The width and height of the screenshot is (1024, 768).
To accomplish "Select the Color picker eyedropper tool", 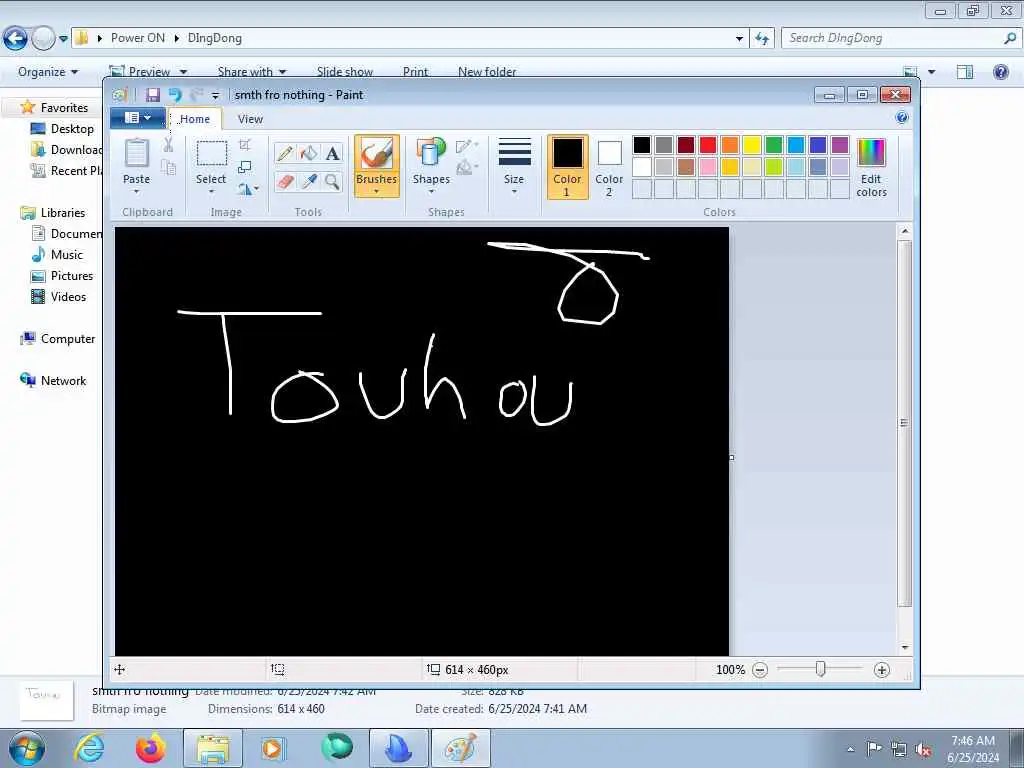I will click(x=309, y=181).
